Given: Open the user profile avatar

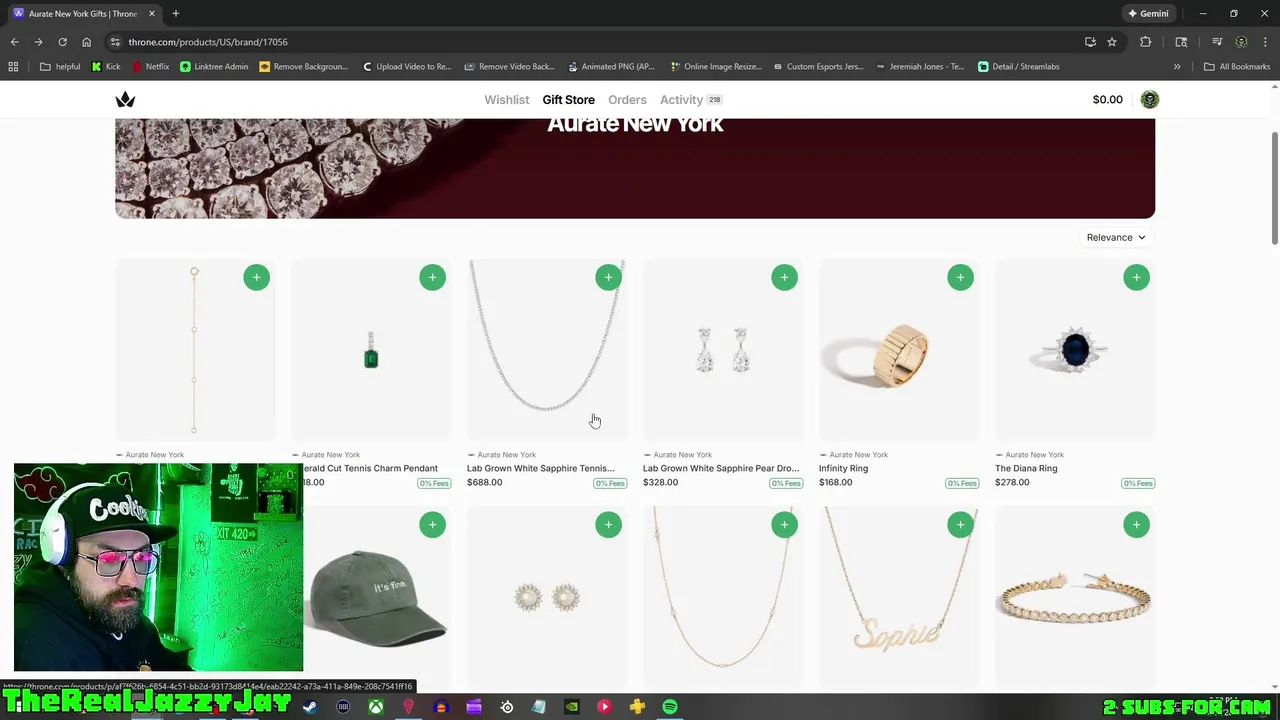Looking at the screenshot, I should (1149, 99).
